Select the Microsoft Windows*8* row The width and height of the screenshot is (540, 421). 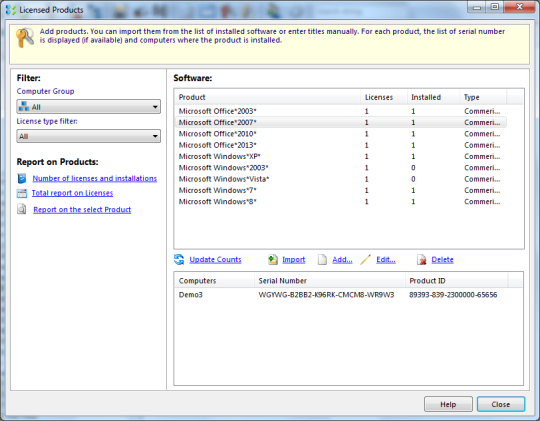click(x=341, y=202)
